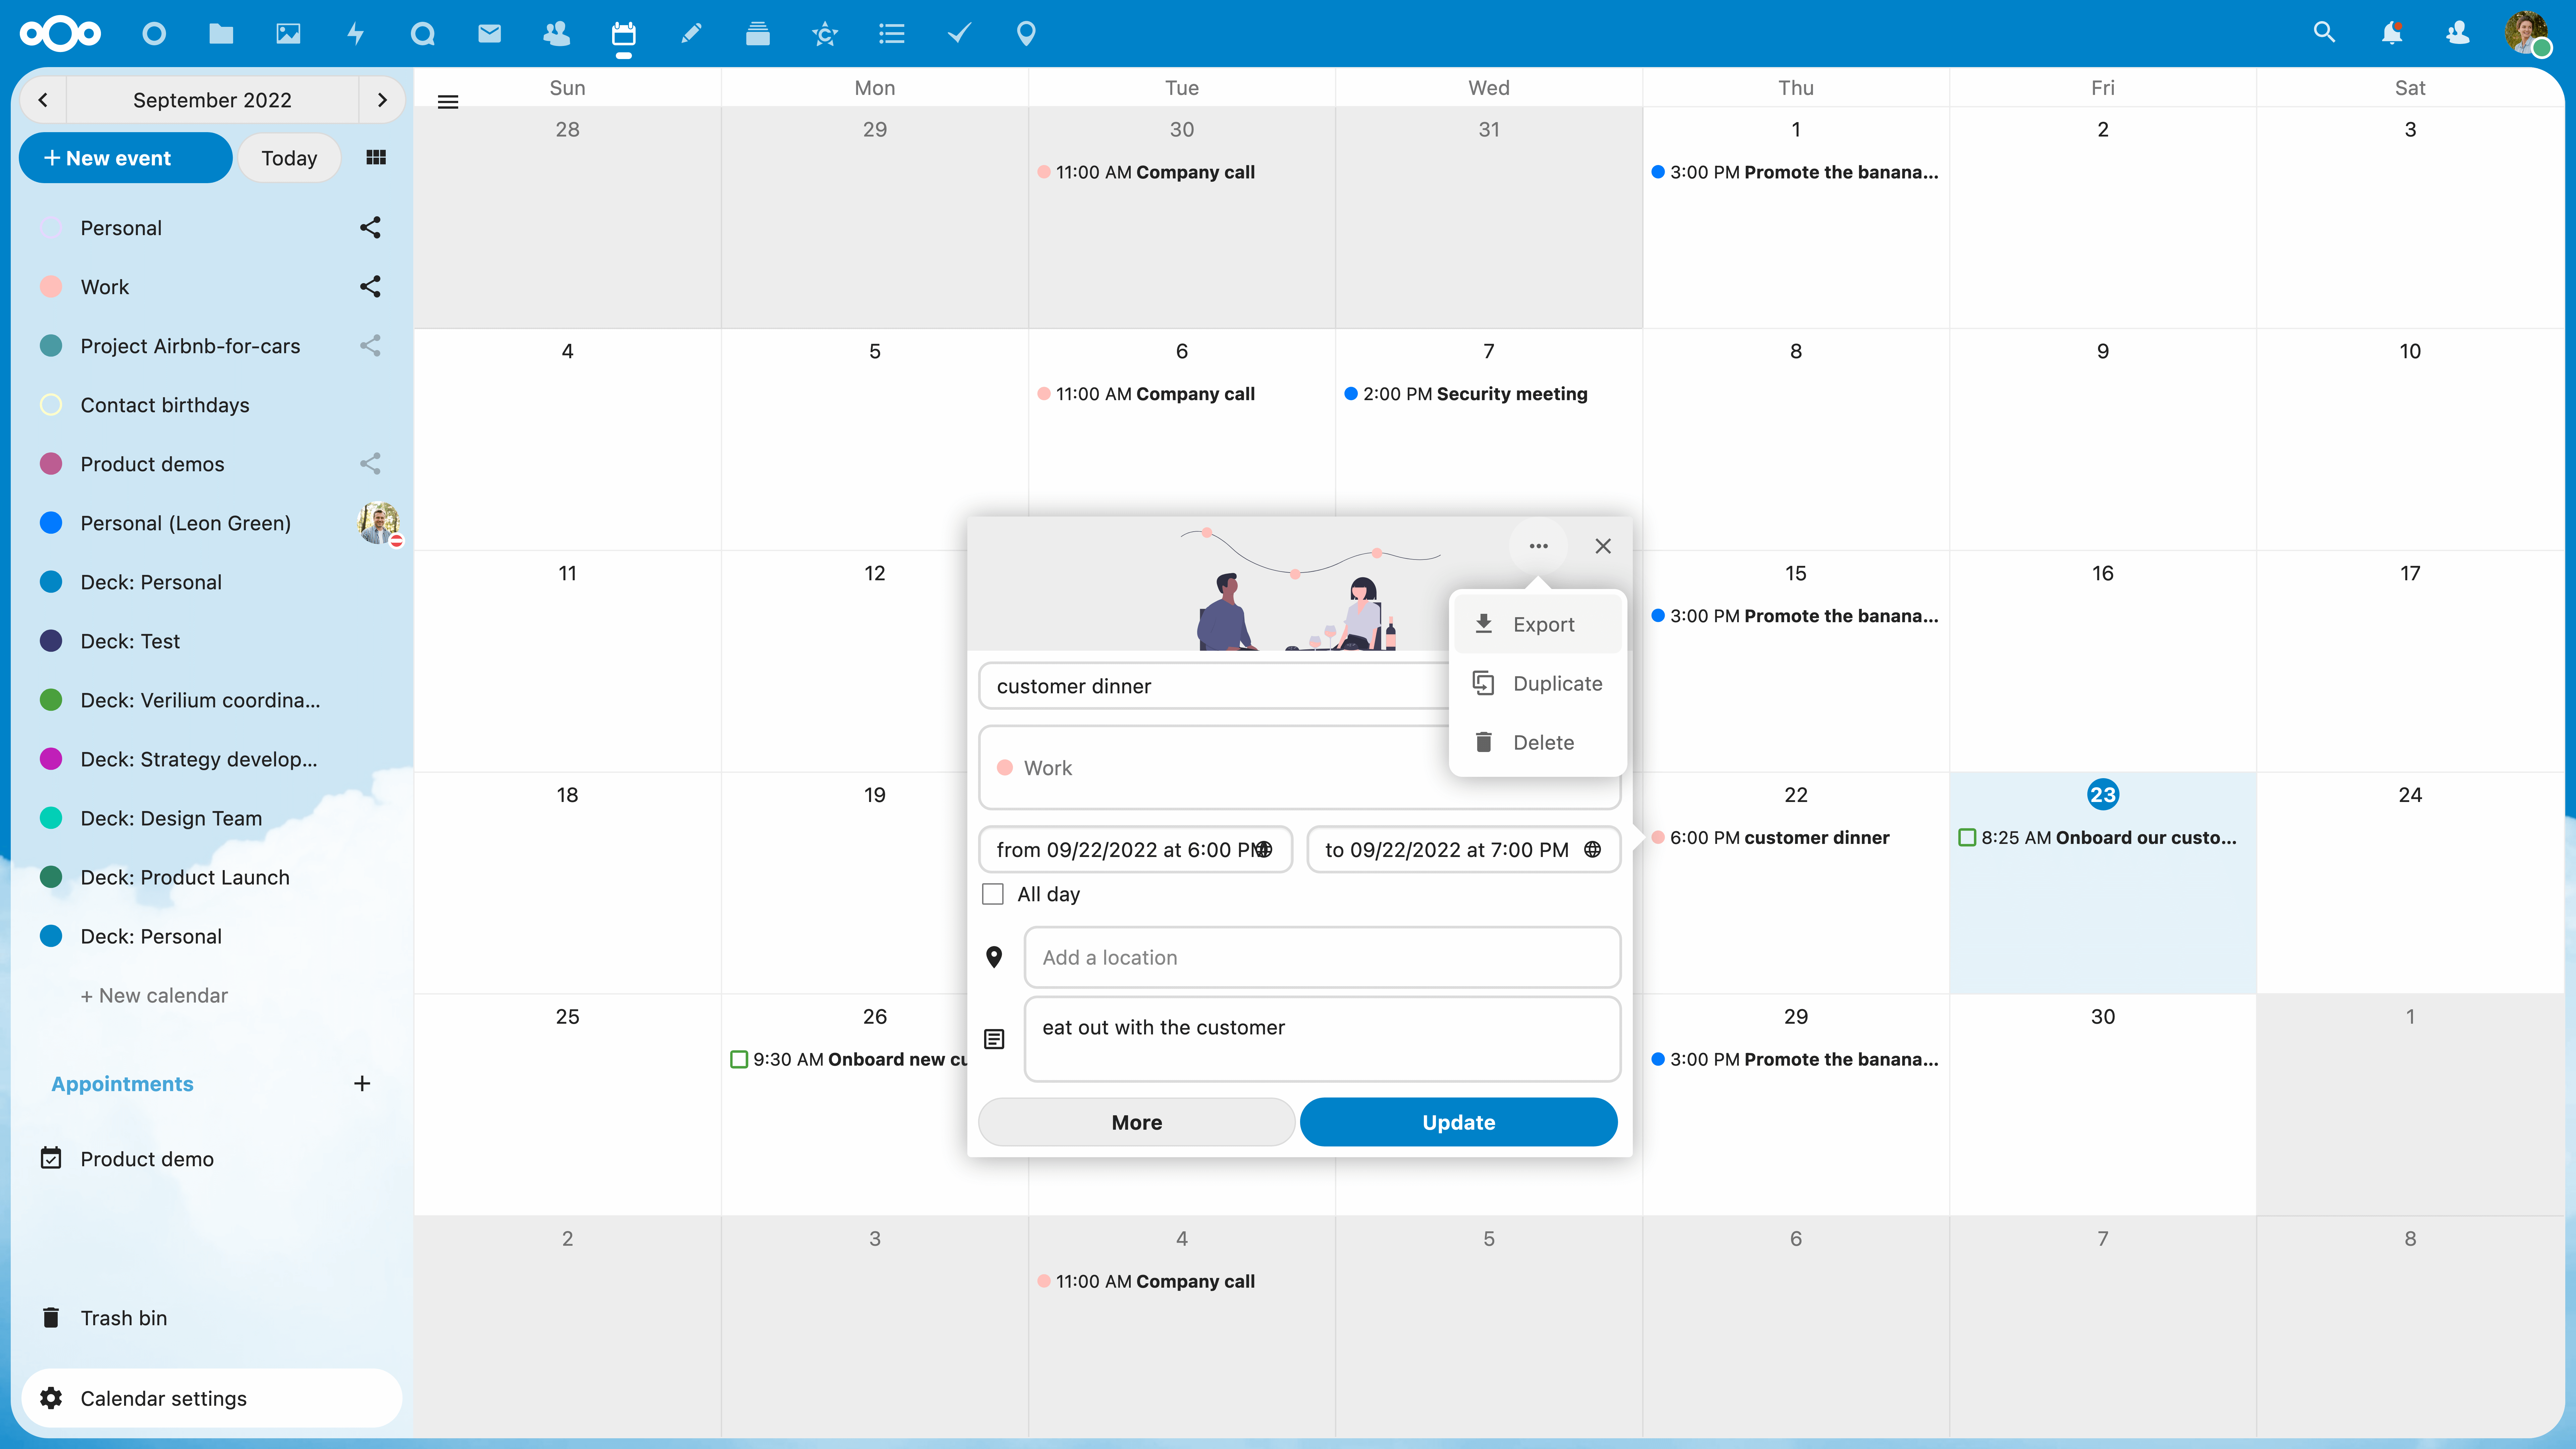Open the September 2022 date picker
2576x1449 pixels.
(212, 100)
